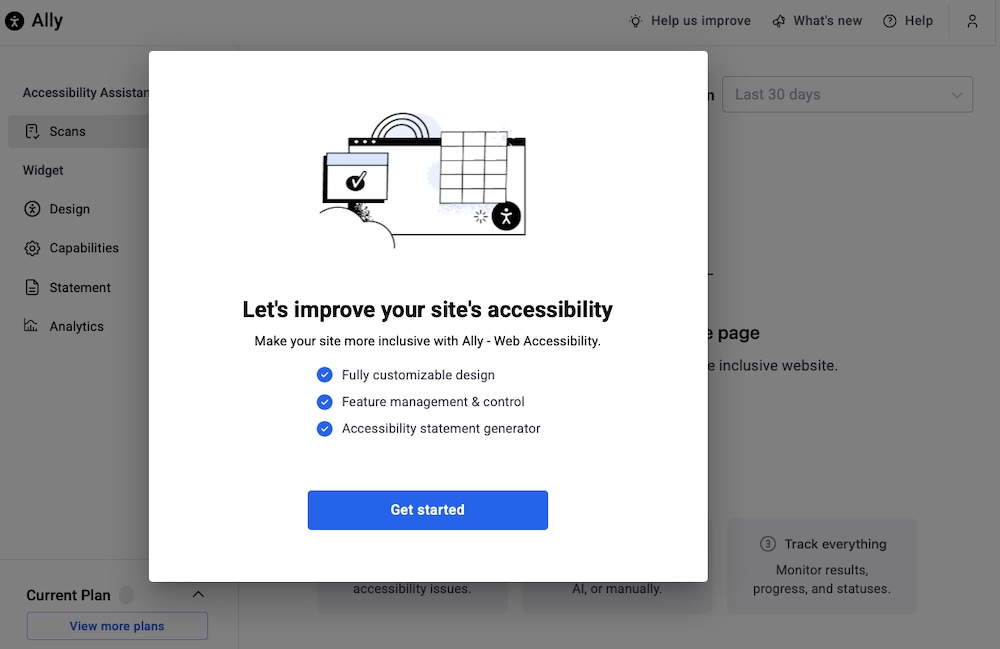The height and width of the screenshot is (649, 1000).
Task: Click the Fully customizable design checkmark
Action: pos(324,375)
